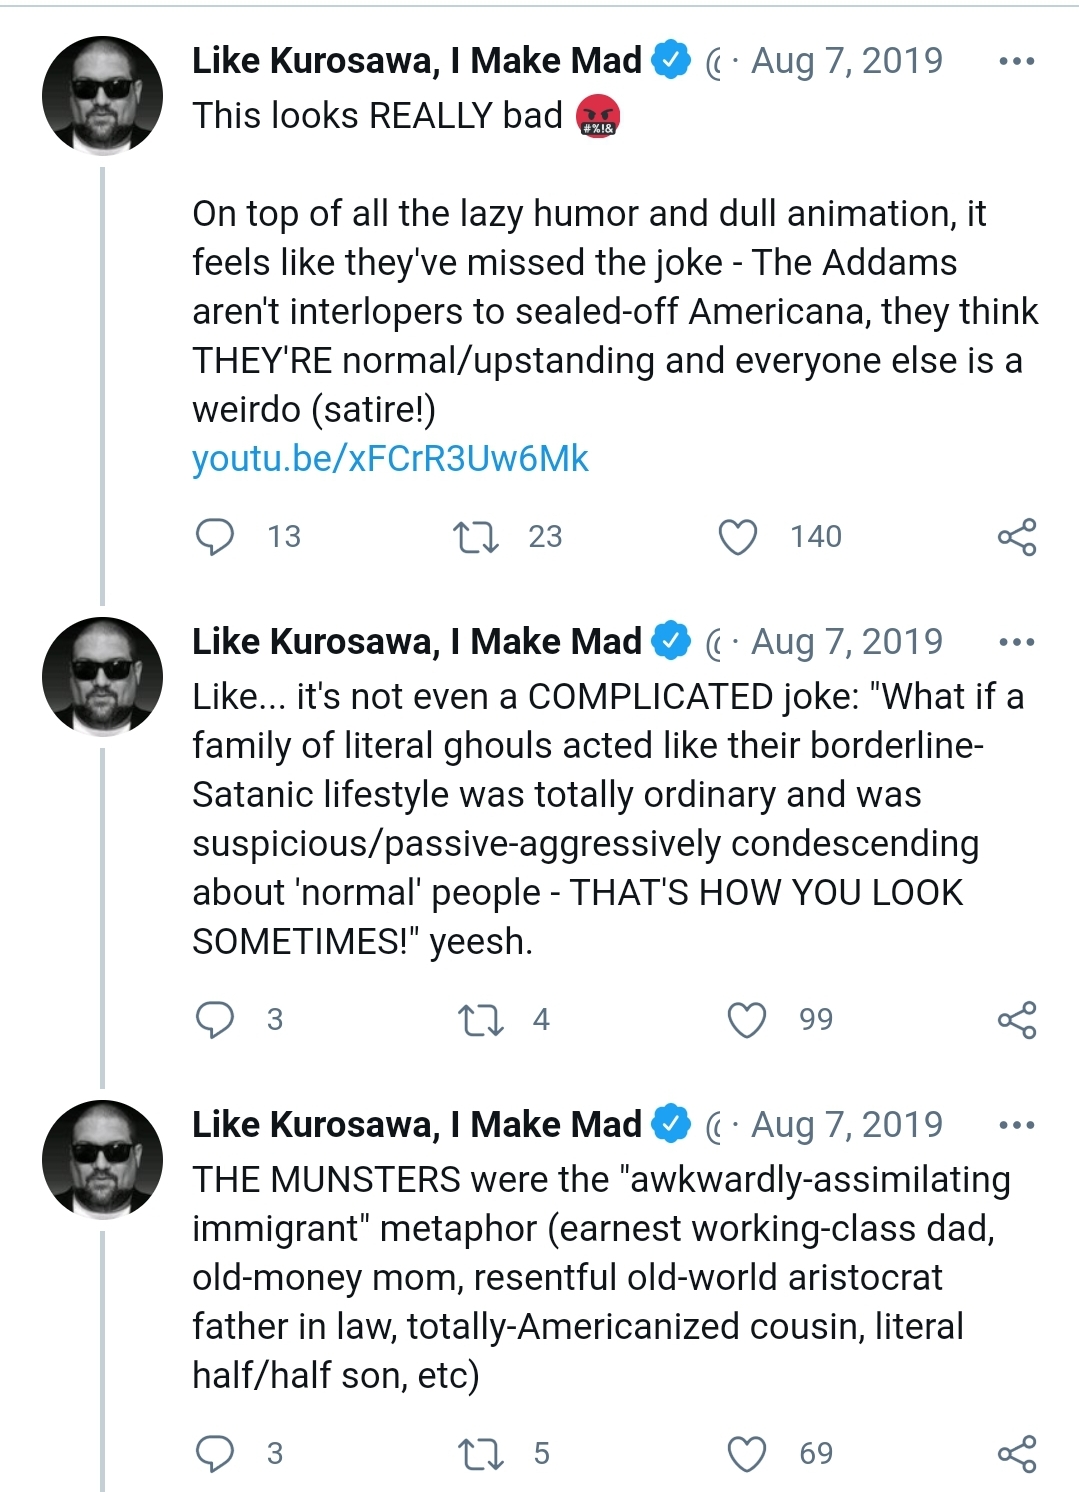The width and height of the screenshot is (1079, 1492).
Task: Retweet the first tweet with 23 retweets
Action: 476,537
